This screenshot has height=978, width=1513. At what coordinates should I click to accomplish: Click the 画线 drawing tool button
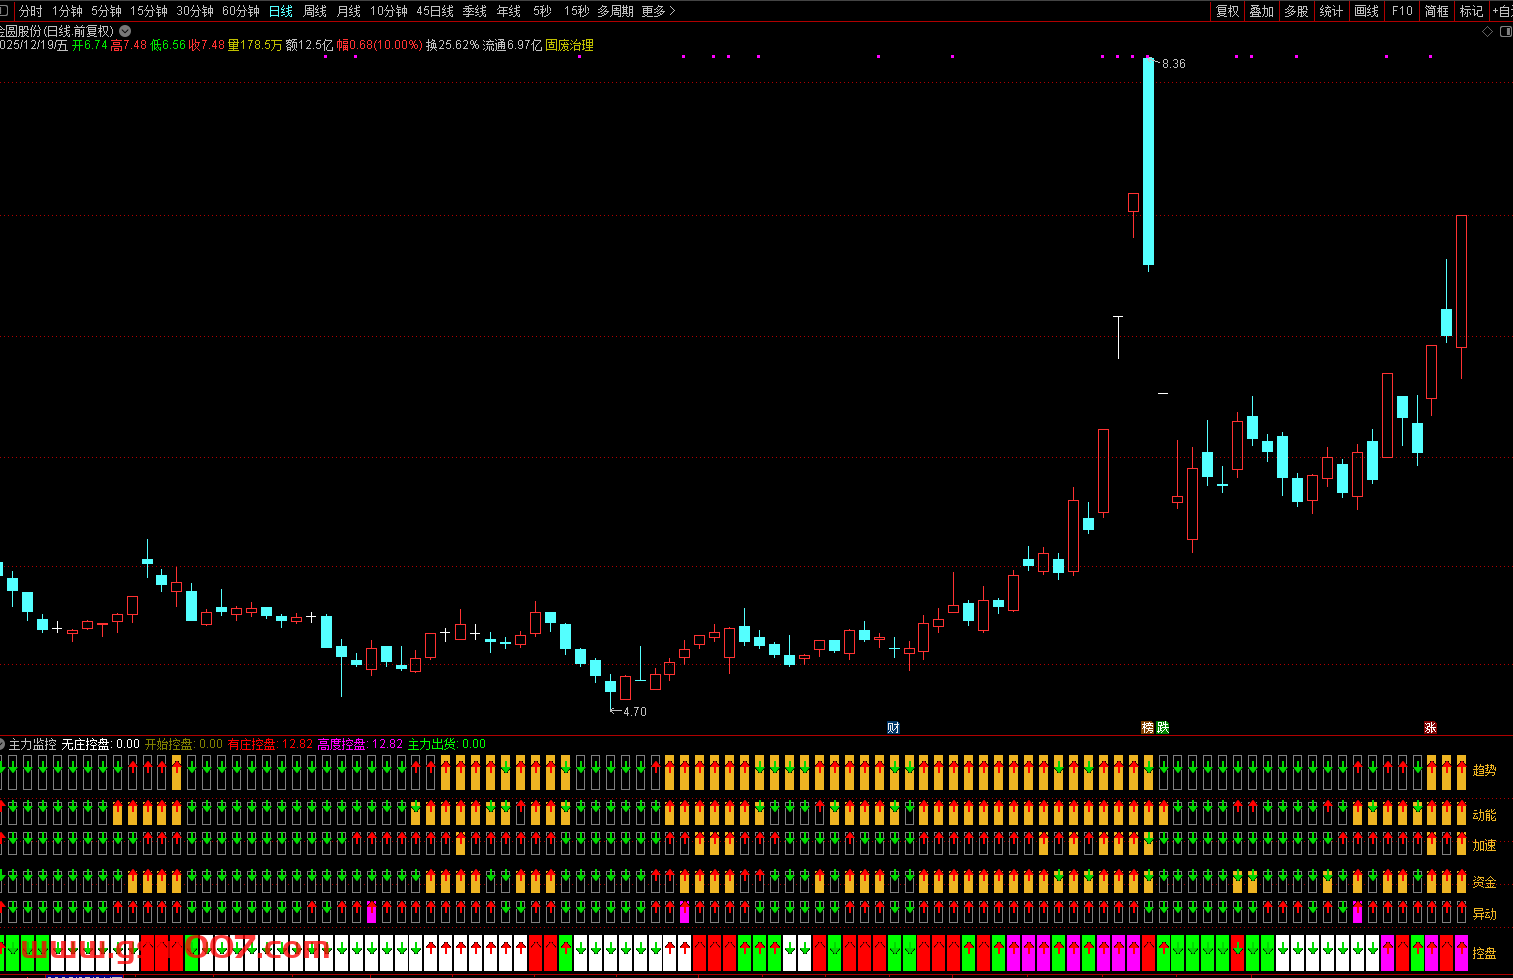pyautogui.click(x=1366, y=11)
